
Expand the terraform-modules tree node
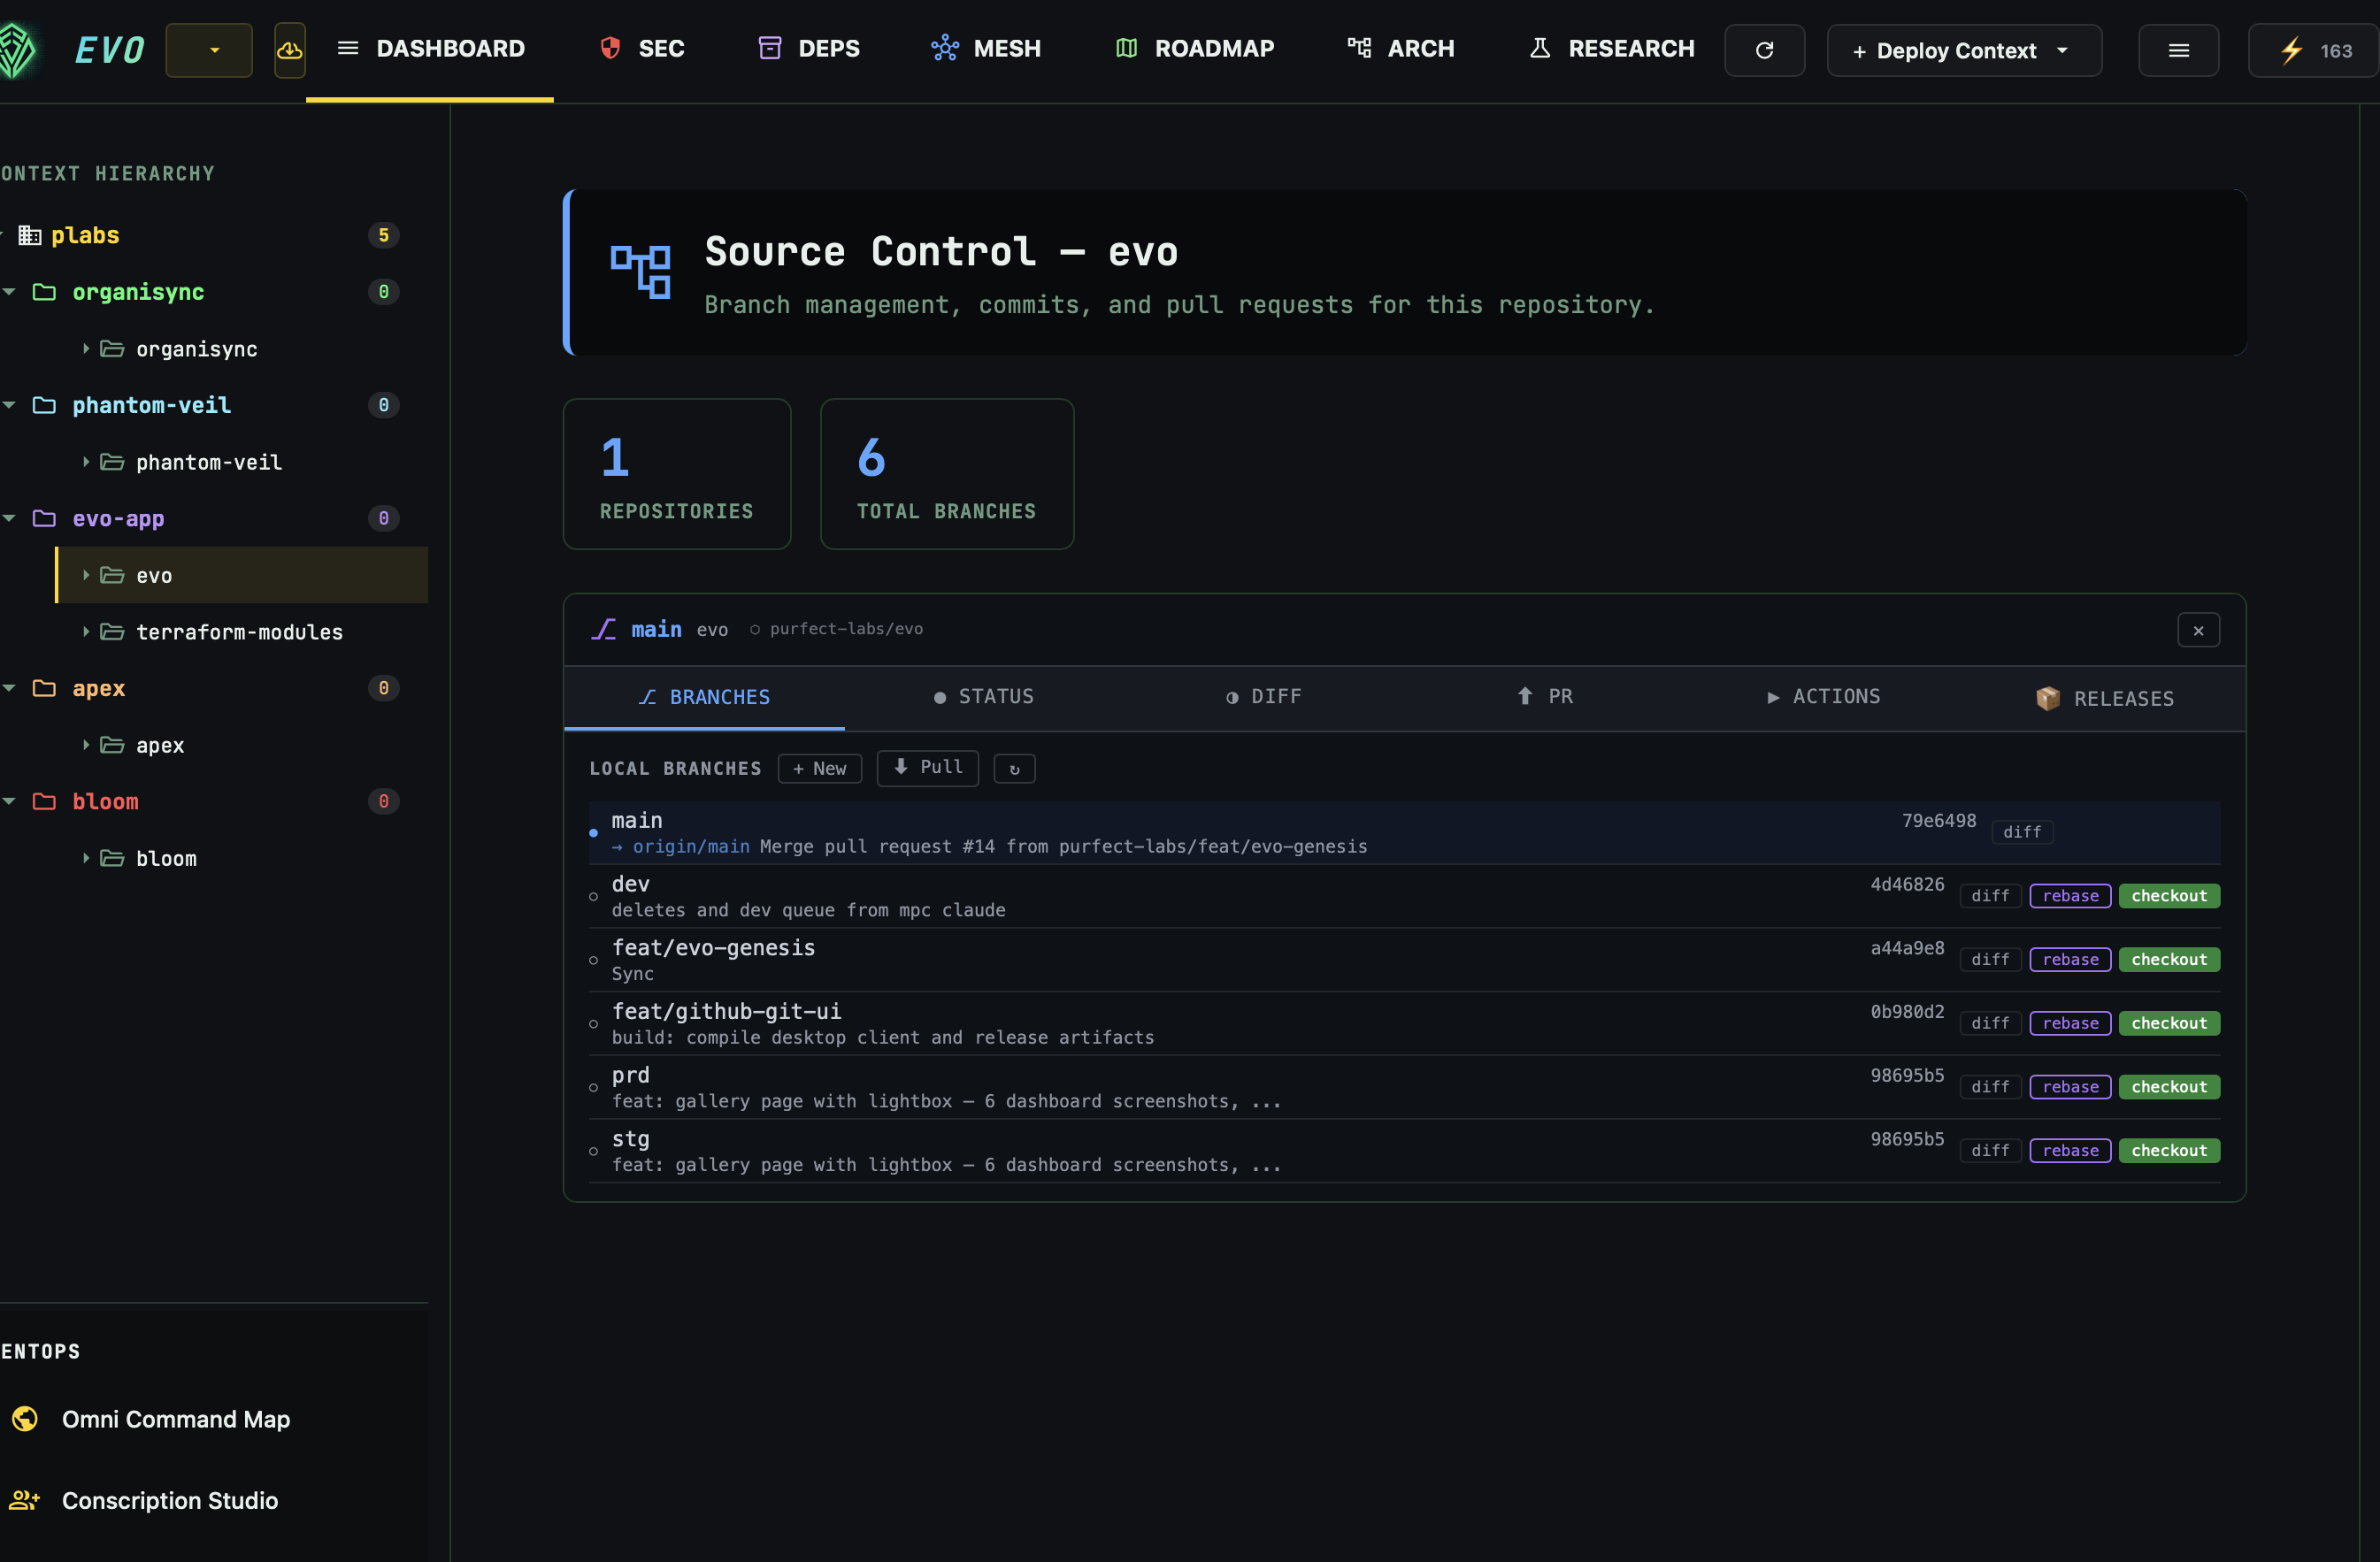[86, 632]
